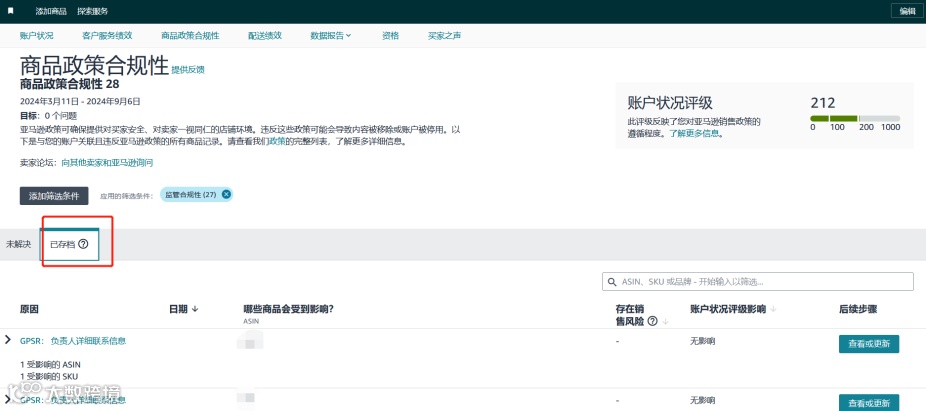Click 添加商品 in top bar
Image resolution: width=926 pixels, height=411 pixels.
(x=51, y=11)
